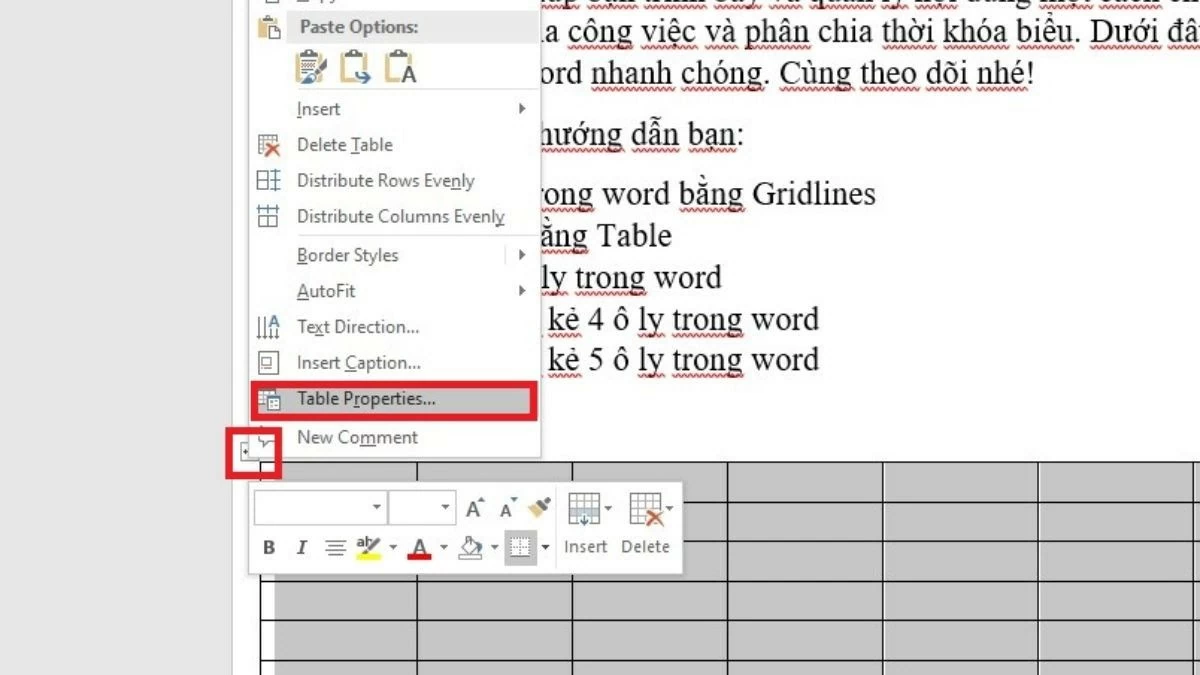
Task: Toggle bold formatting
Action: [268, 547]
